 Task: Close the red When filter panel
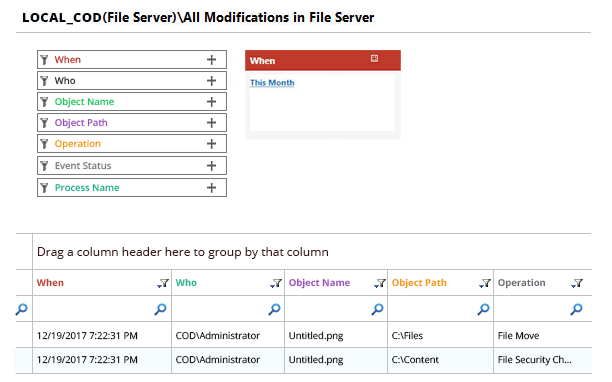tap(374, 59)
